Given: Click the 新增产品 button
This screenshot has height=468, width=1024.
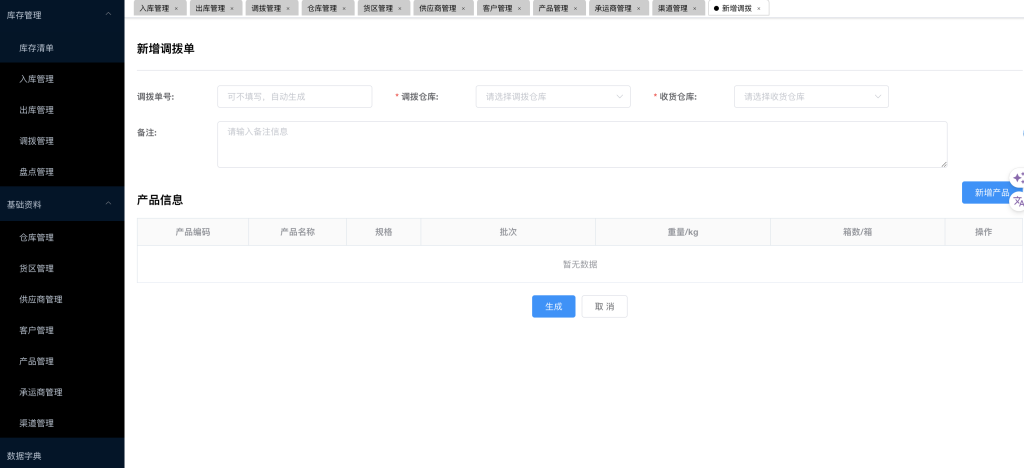Looking at the screenshot, I should [990, 193].
